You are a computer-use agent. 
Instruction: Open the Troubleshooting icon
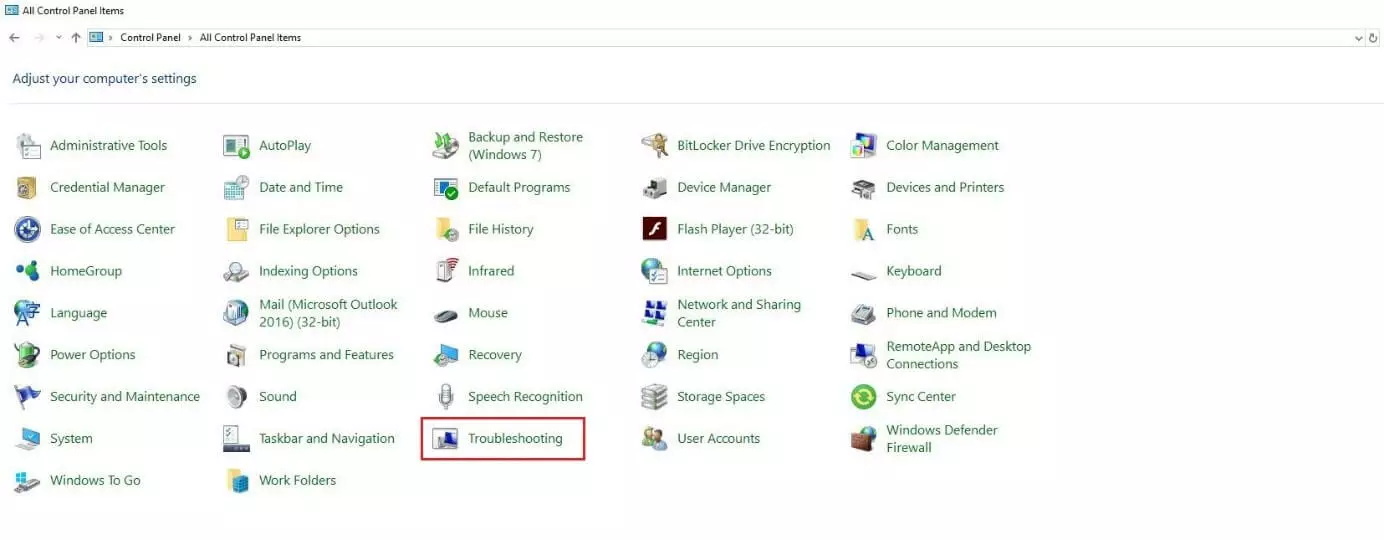click(446, 439)
